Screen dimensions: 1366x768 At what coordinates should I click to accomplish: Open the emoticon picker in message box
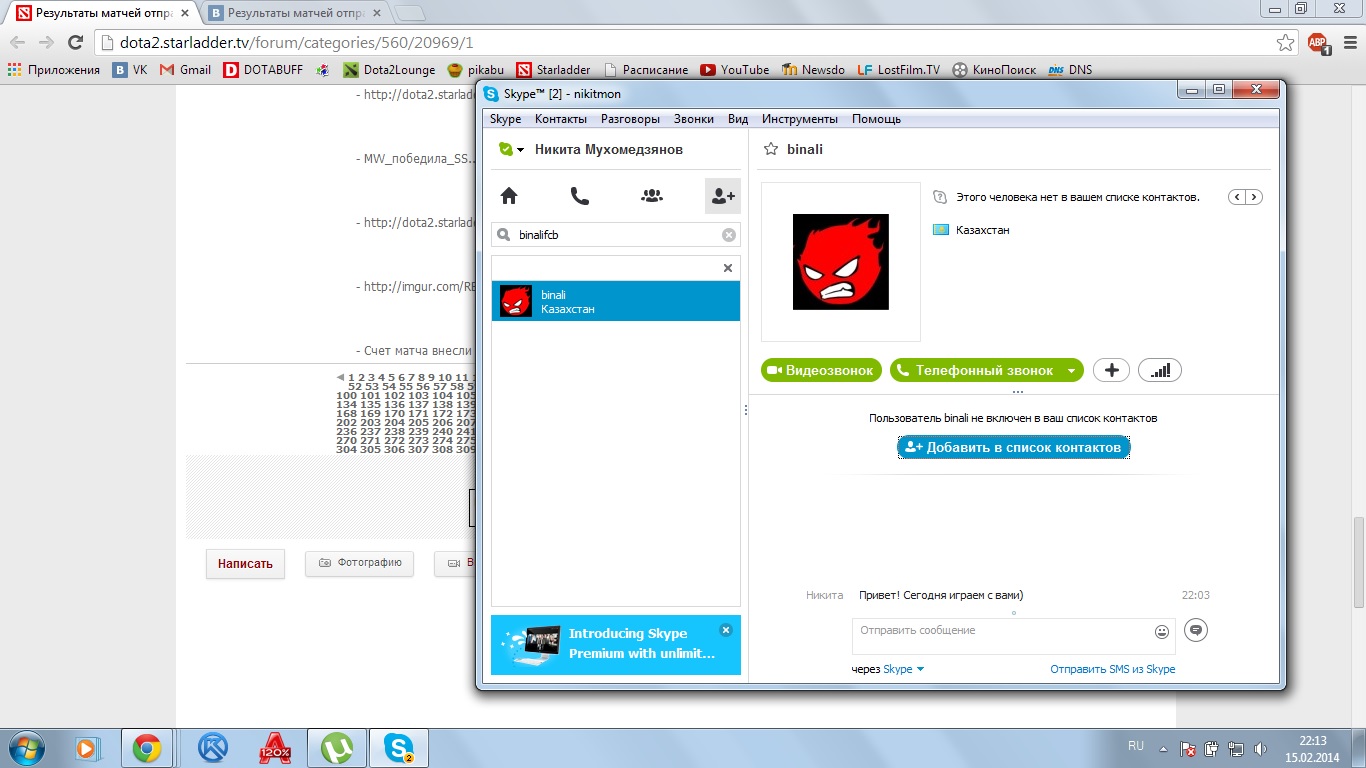pos(1162,631)
